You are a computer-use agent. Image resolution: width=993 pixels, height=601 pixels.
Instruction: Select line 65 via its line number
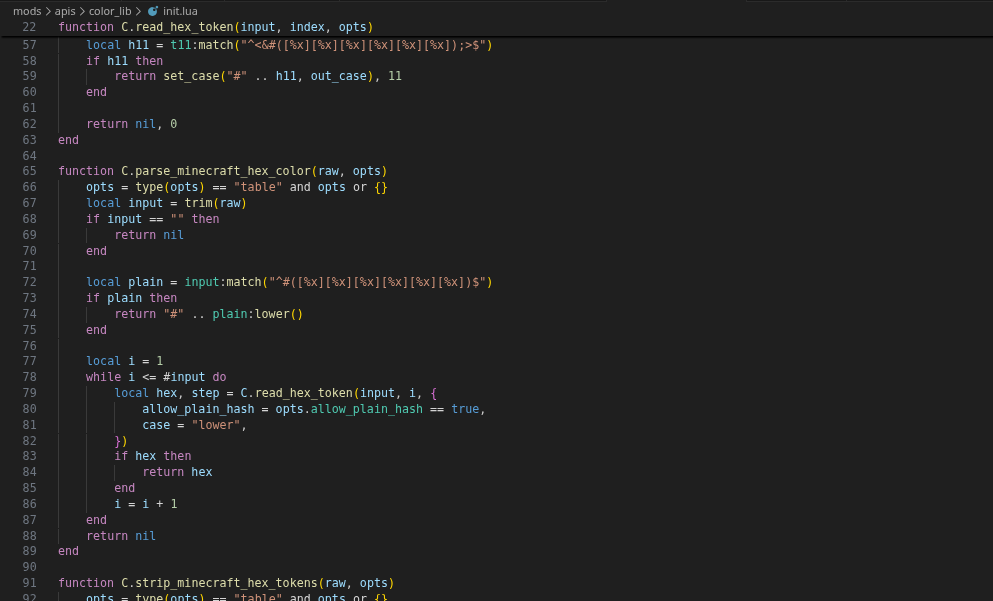28,171
